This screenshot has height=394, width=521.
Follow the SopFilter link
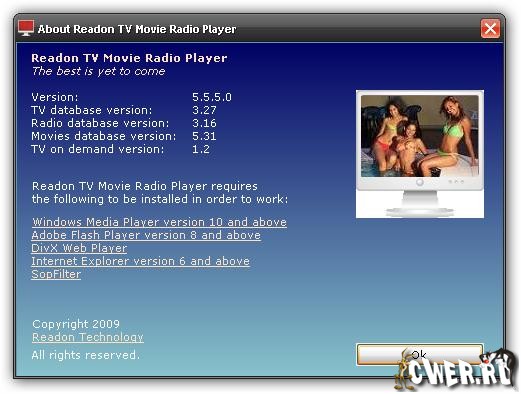[56, 274]
